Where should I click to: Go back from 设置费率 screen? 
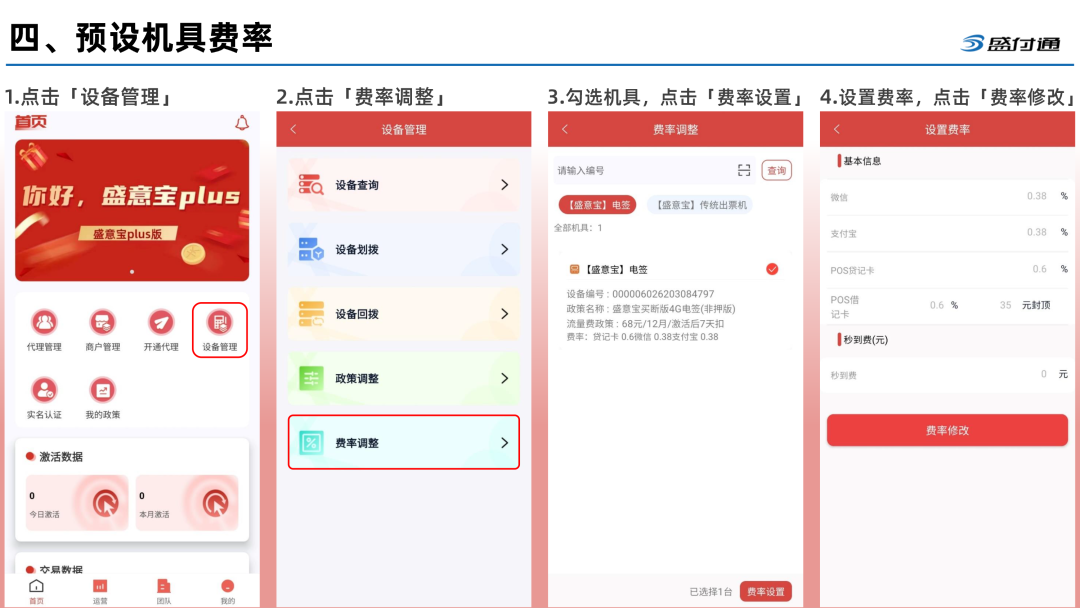point(837,129)
